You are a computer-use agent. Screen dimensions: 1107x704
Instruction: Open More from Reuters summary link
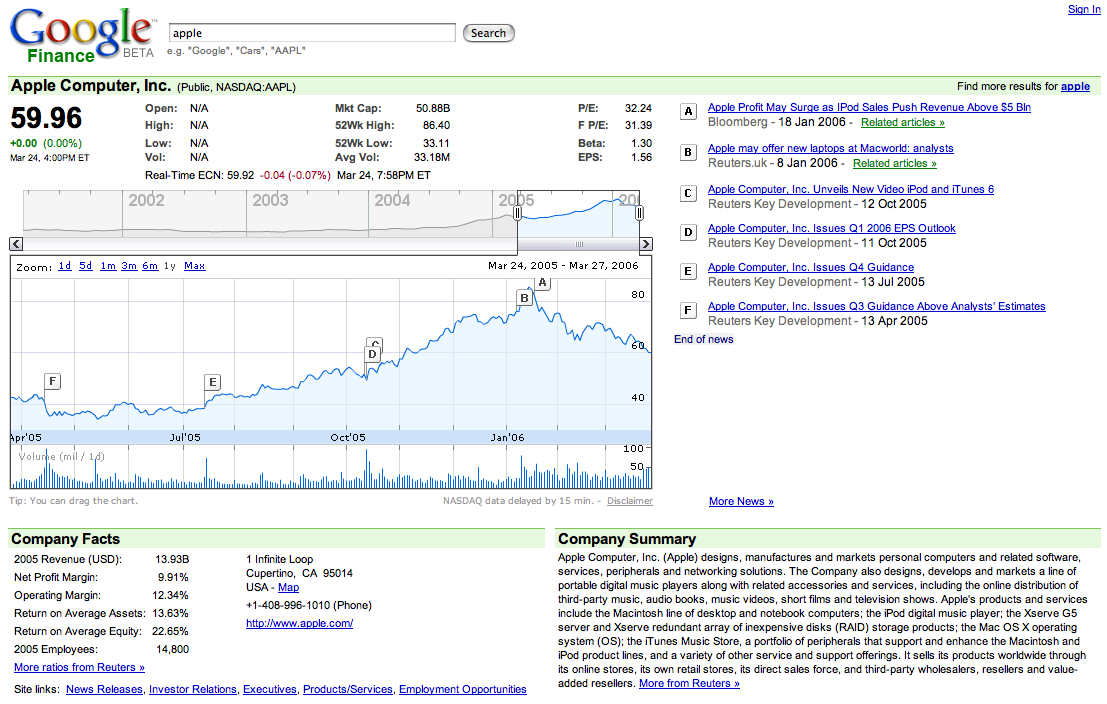(689, 684)
